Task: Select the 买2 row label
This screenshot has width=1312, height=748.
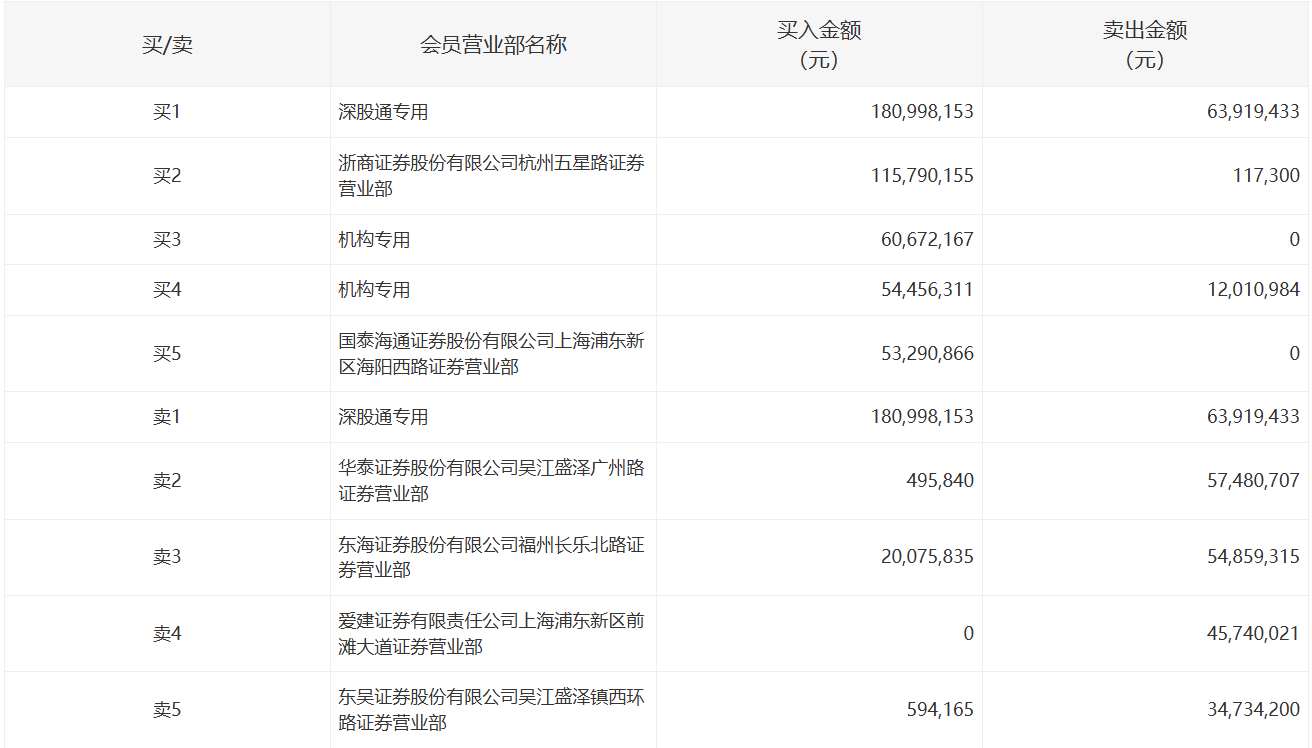Action: tap(167, 176)
